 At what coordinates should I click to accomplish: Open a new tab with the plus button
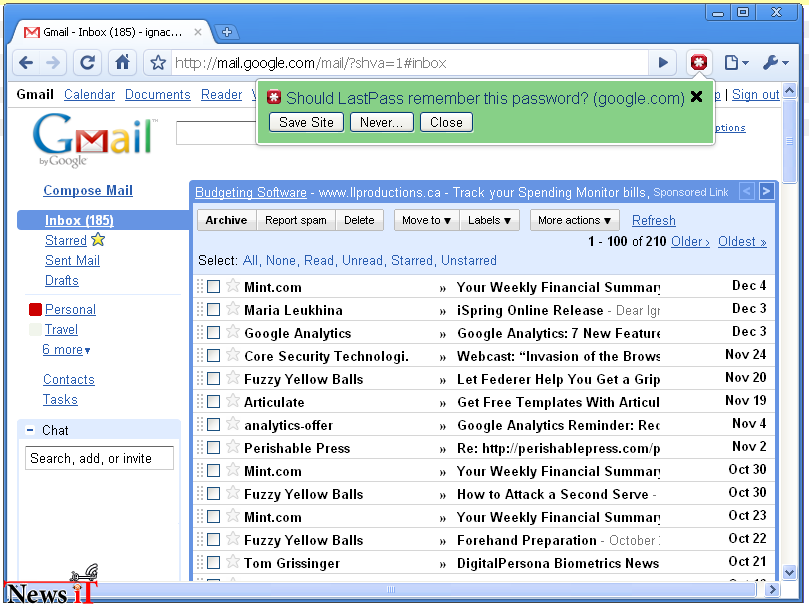(x=226, y=32)
